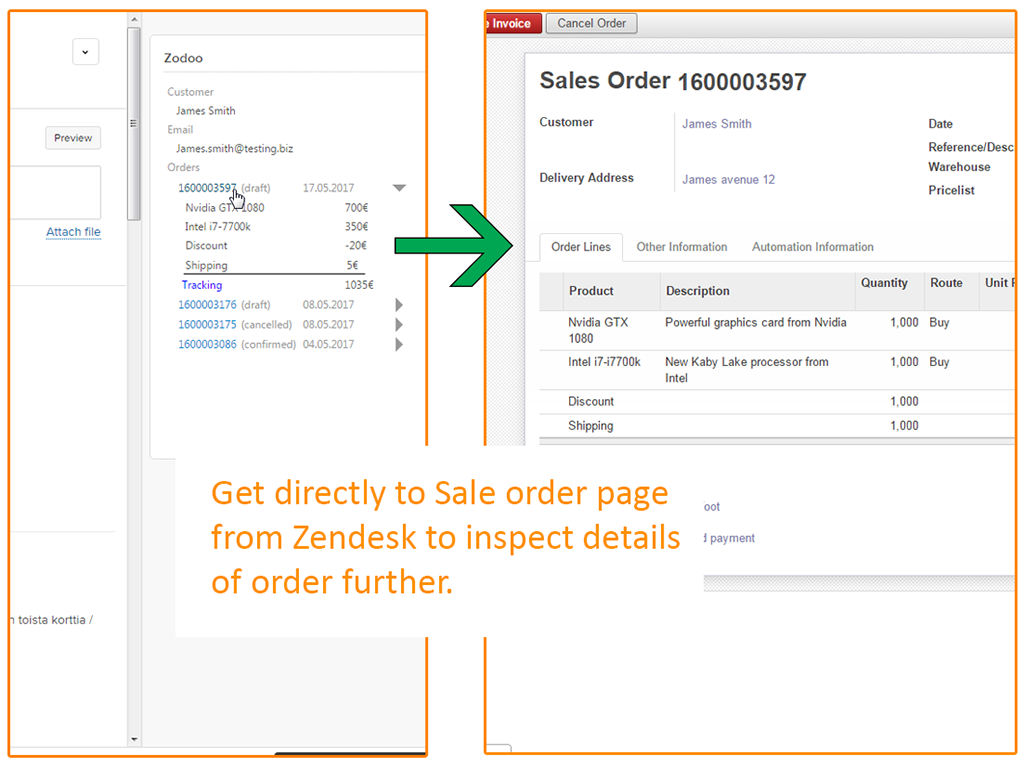Image resolution: width=1024 pixels, height=768 pixels.
Task: Switch to Other Information tab
Action: (682, 247)
